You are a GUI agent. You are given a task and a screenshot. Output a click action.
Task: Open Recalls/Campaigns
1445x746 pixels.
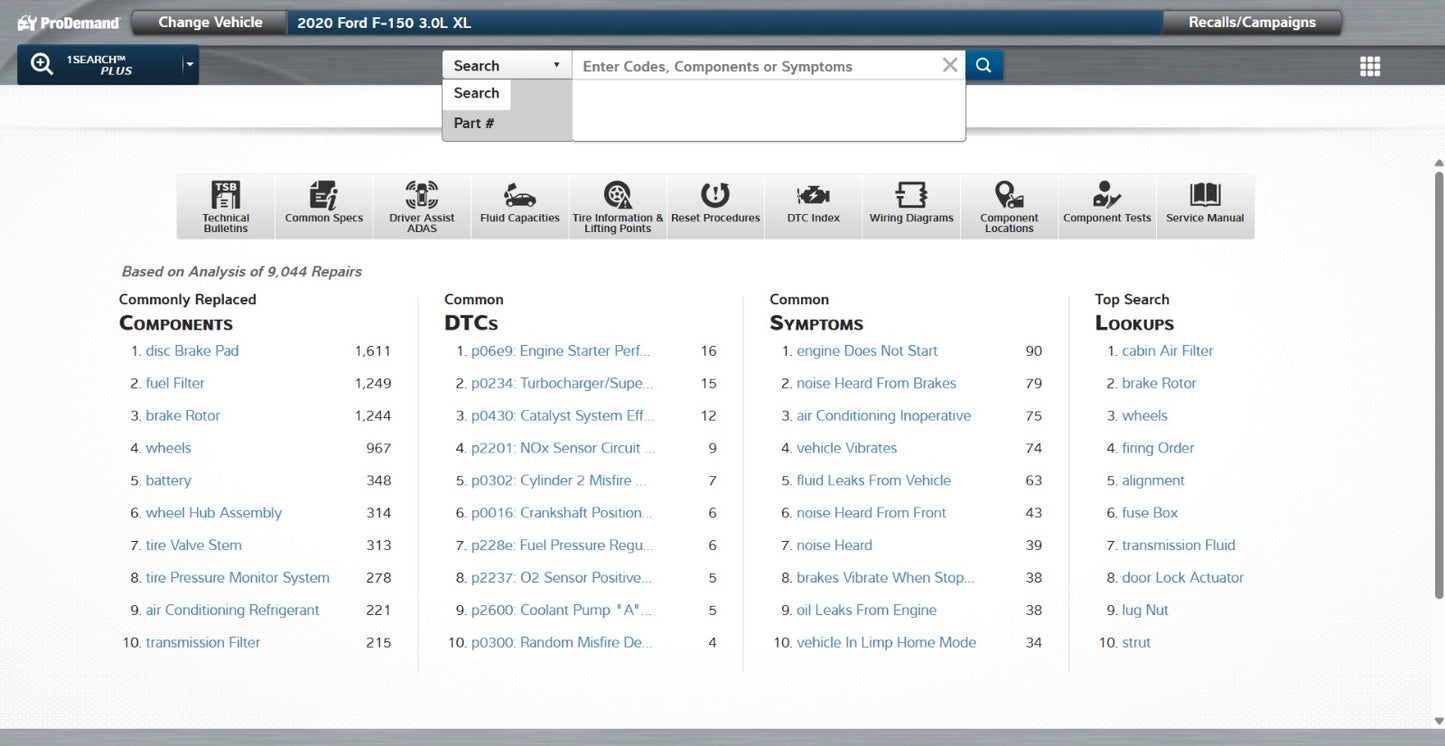pyautogui.click(x=1252, y=22)
